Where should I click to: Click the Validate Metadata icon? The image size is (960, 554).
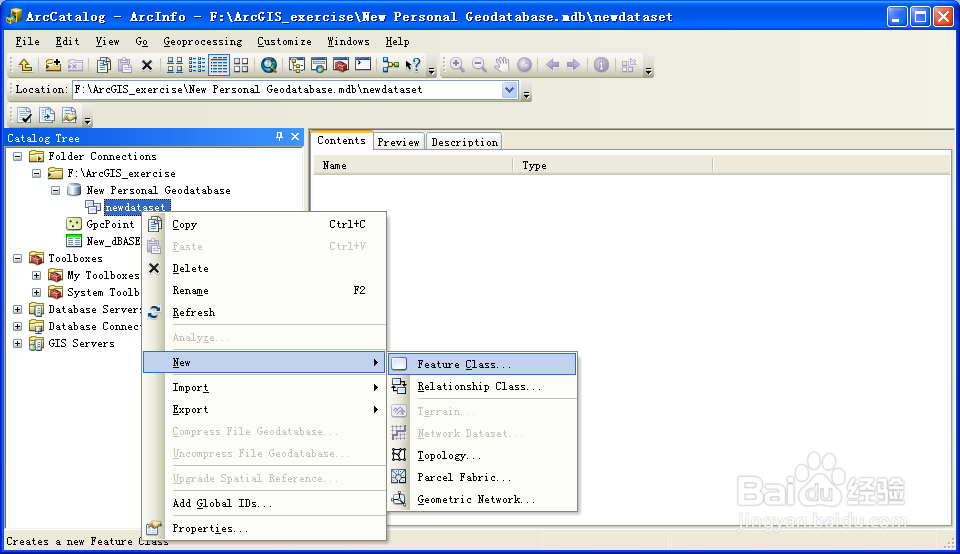click(x=24, y=115)
